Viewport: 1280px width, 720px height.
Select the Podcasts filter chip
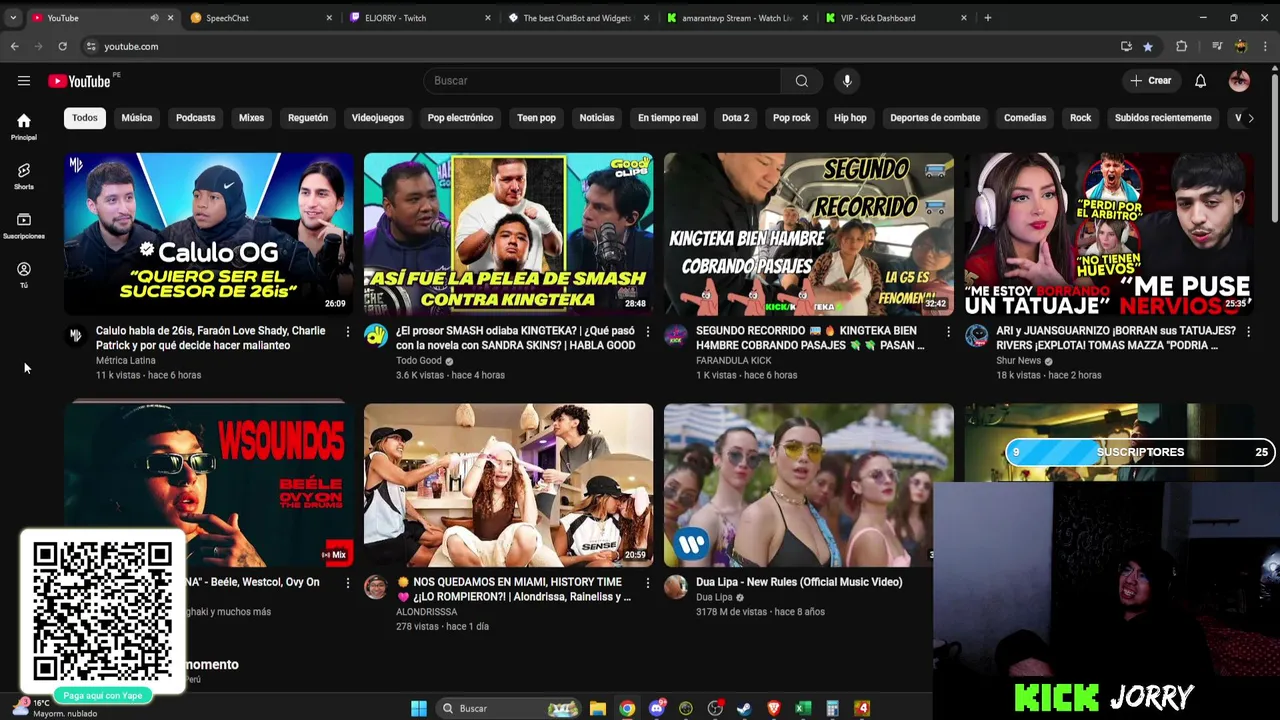tap(196, 118)
